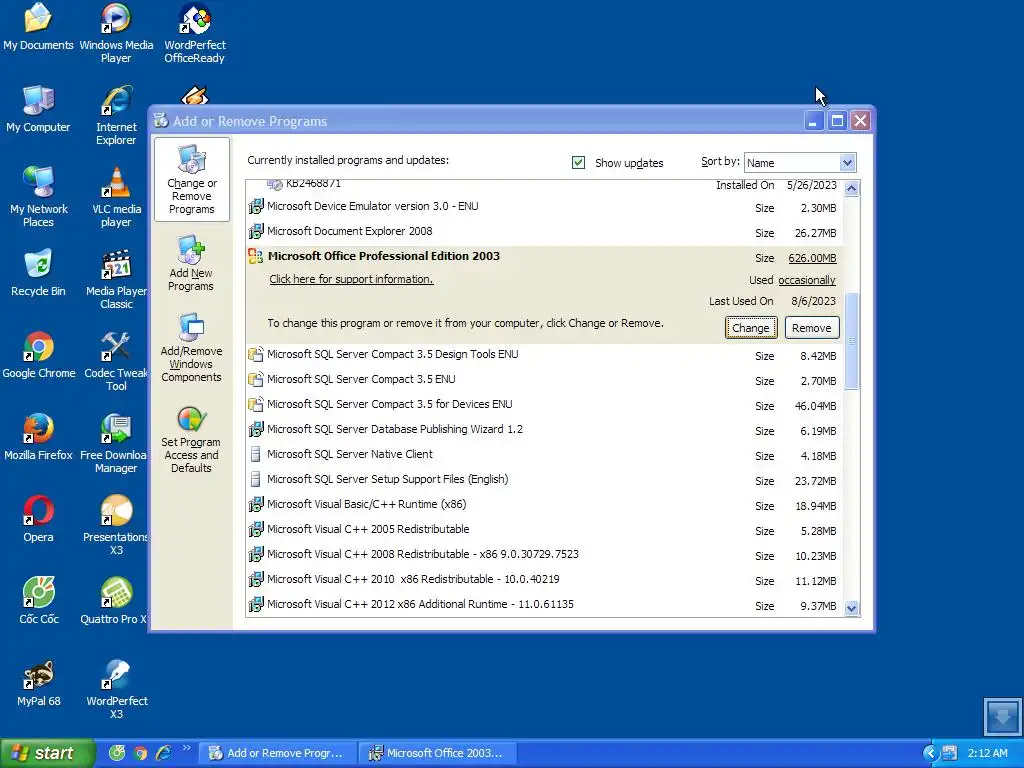This screenshot has width=1024, height=768.
Task: Open Free Download Manager desktop shortcut
Action: pos(115,443)
